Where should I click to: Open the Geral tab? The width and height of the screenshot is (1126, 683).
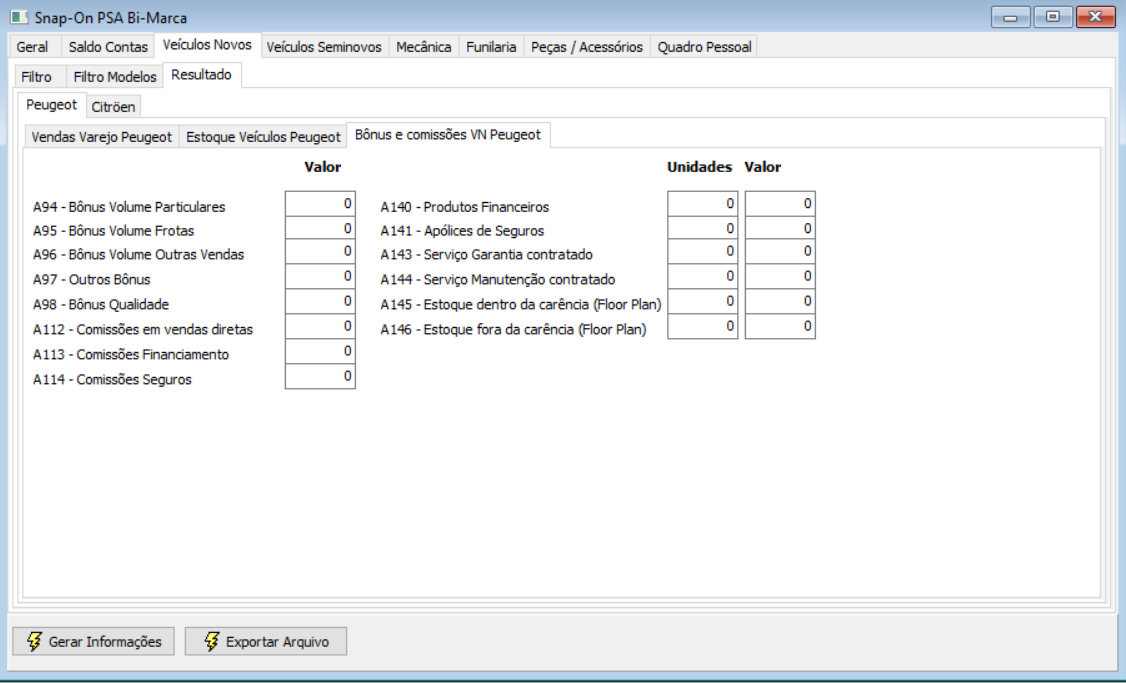32,47
